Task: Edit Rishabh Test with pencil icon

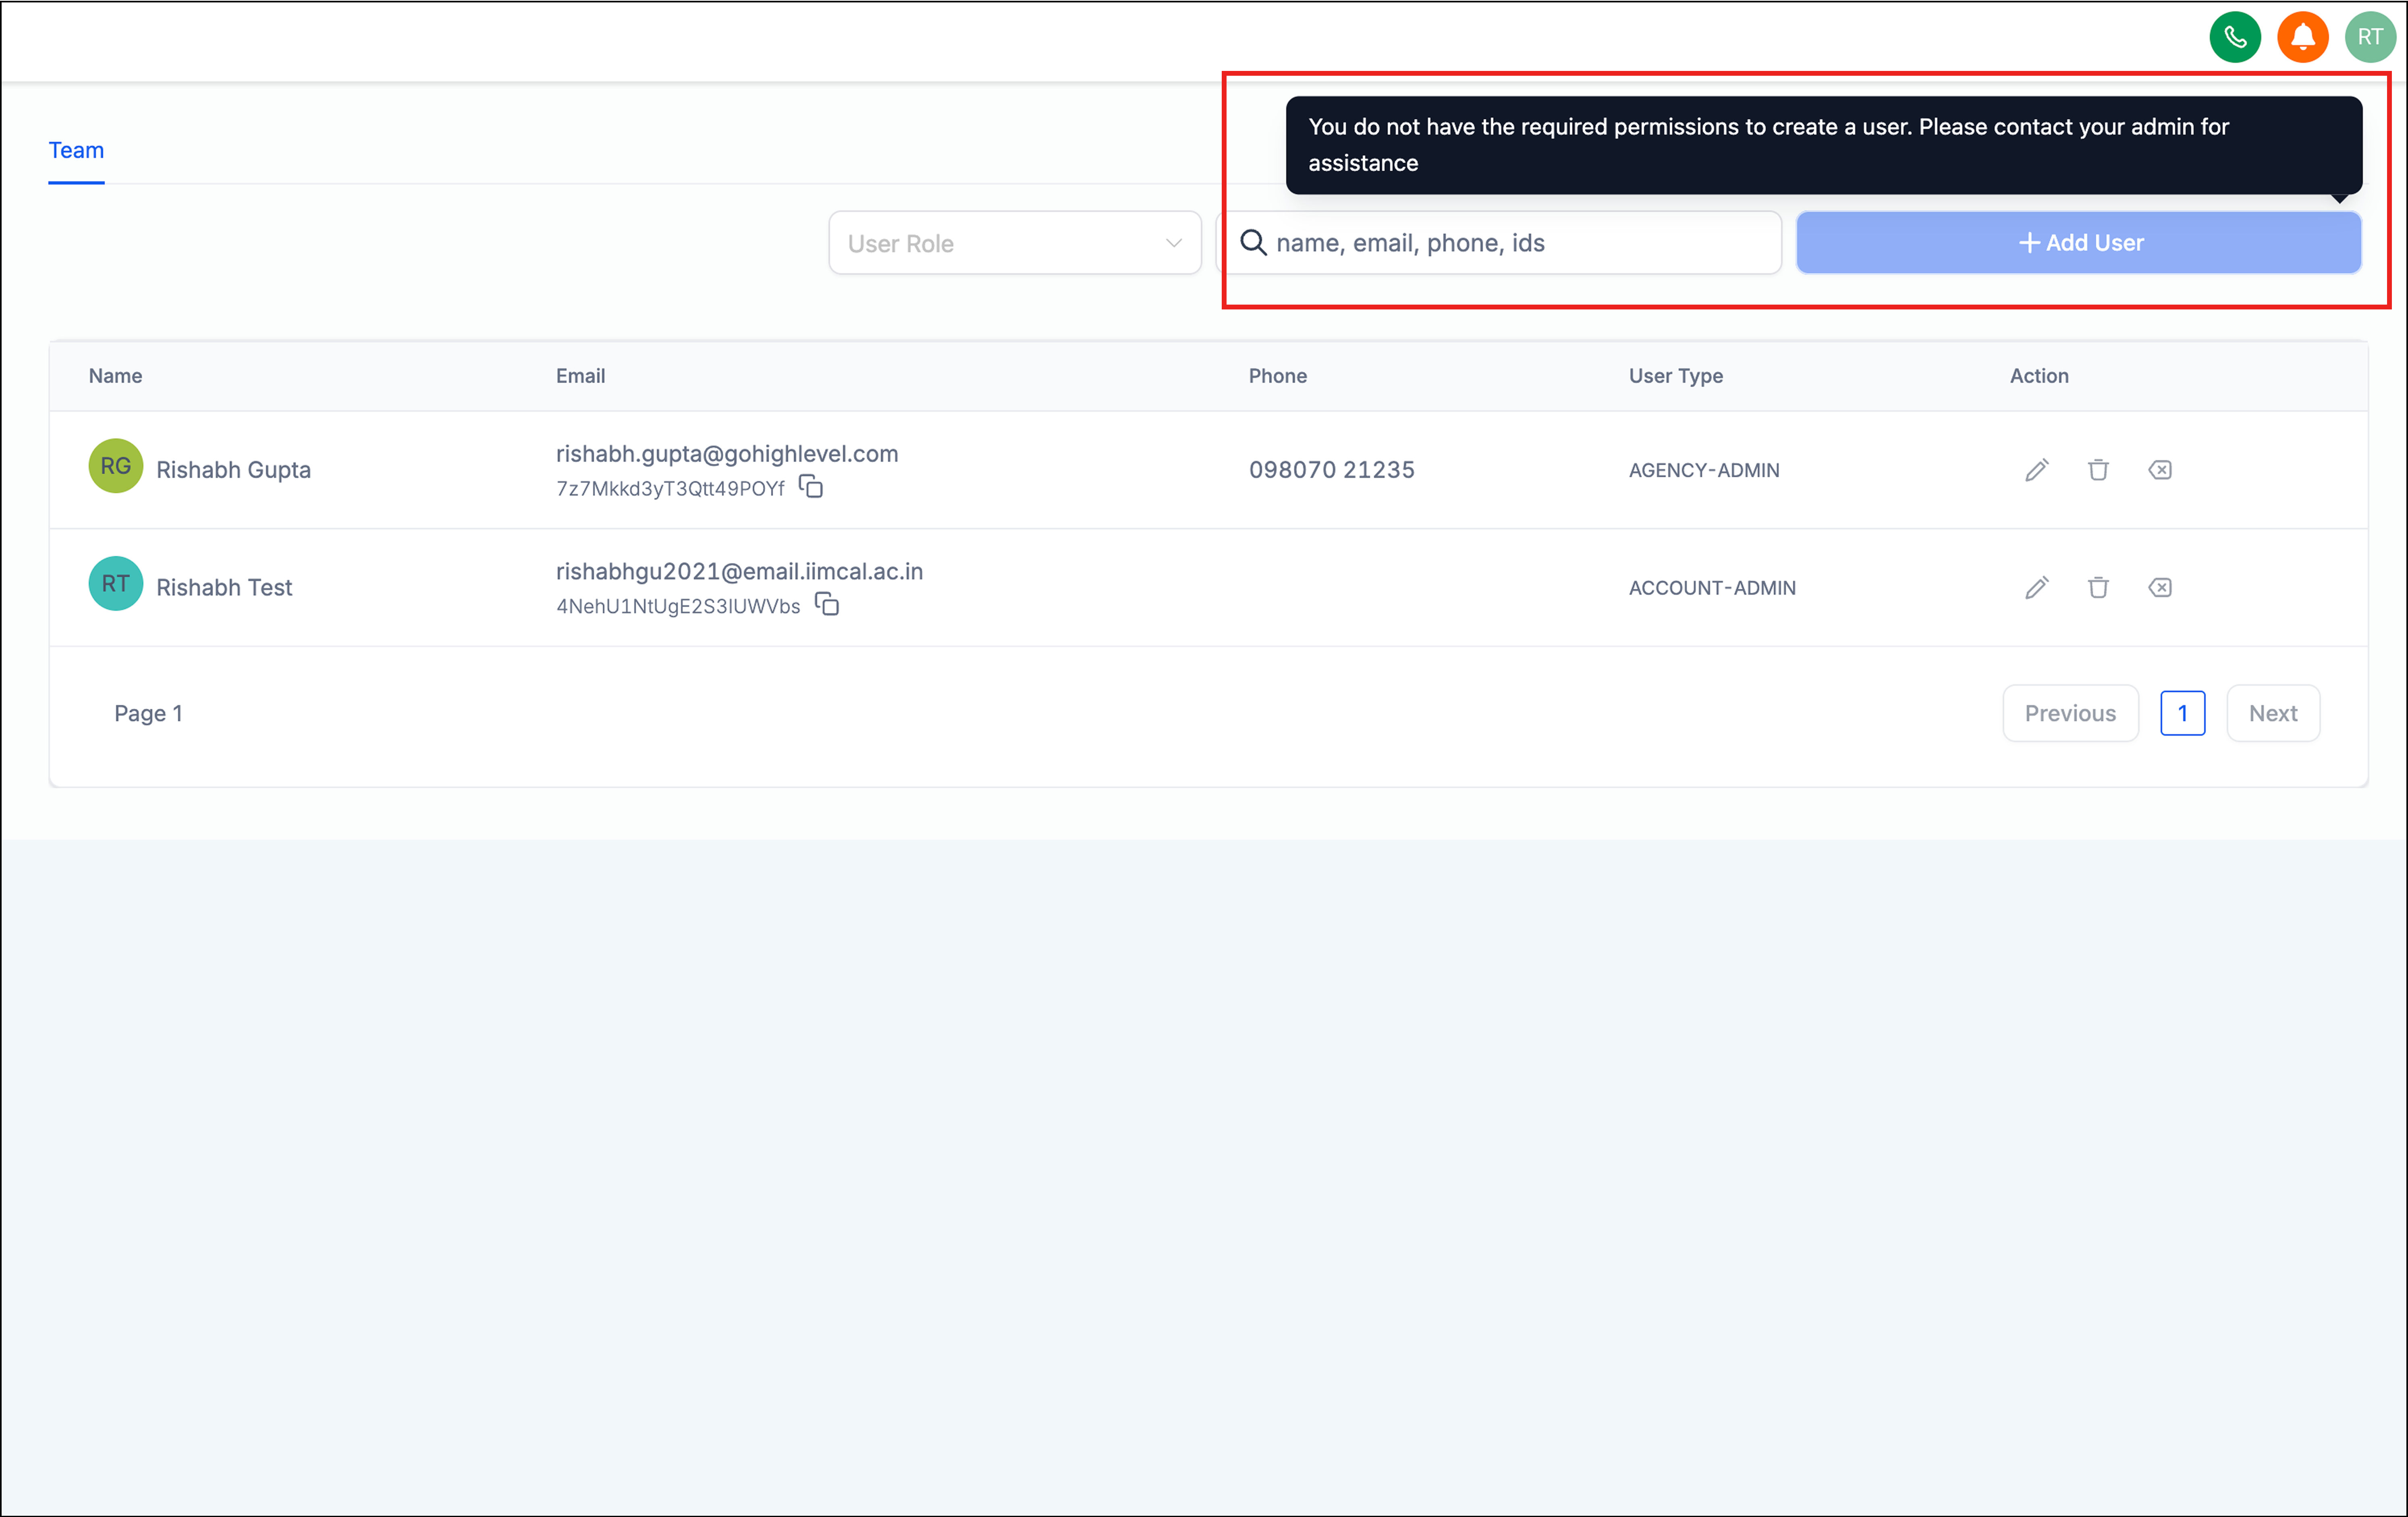Action: [x=2036, y=588]
